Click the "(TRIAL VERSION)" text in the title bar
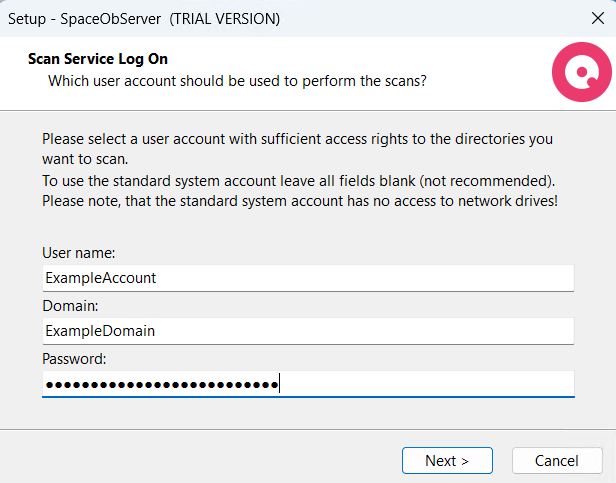The width and height of the screenshot is (616, 483). tap(227, 18)
